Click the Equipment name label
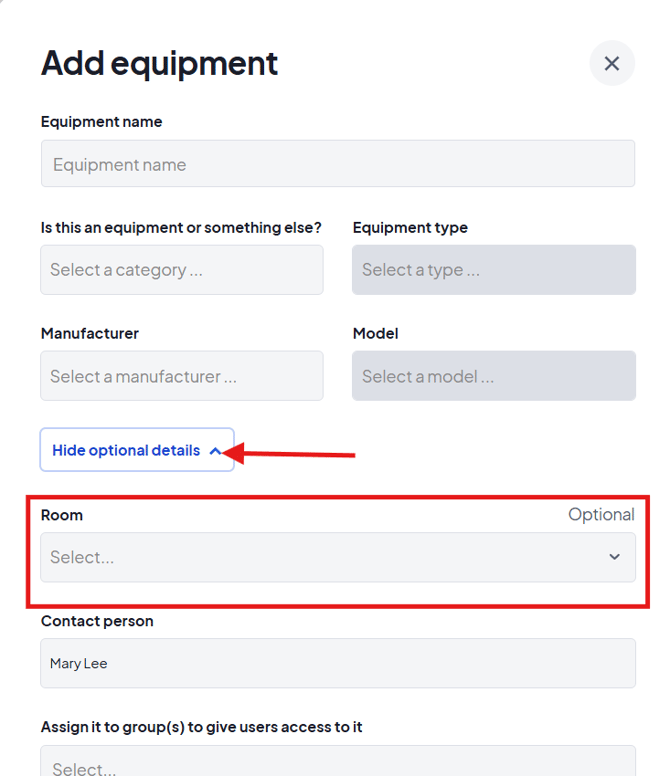 [101, 122]
